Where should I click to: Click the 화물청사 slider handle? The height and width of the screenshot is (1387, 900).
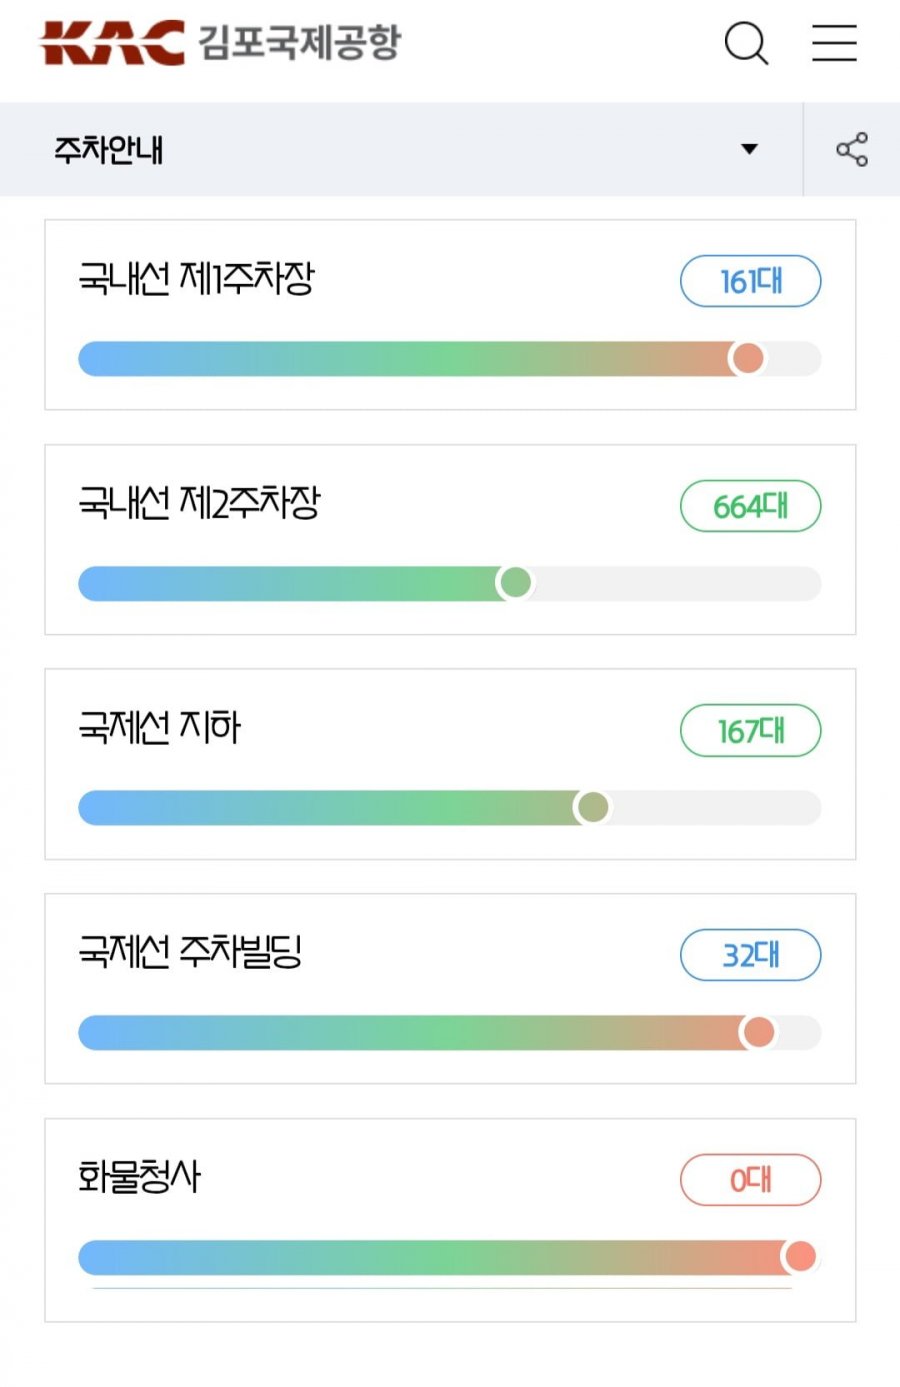pyautogui.click(x=800, y=1256)
